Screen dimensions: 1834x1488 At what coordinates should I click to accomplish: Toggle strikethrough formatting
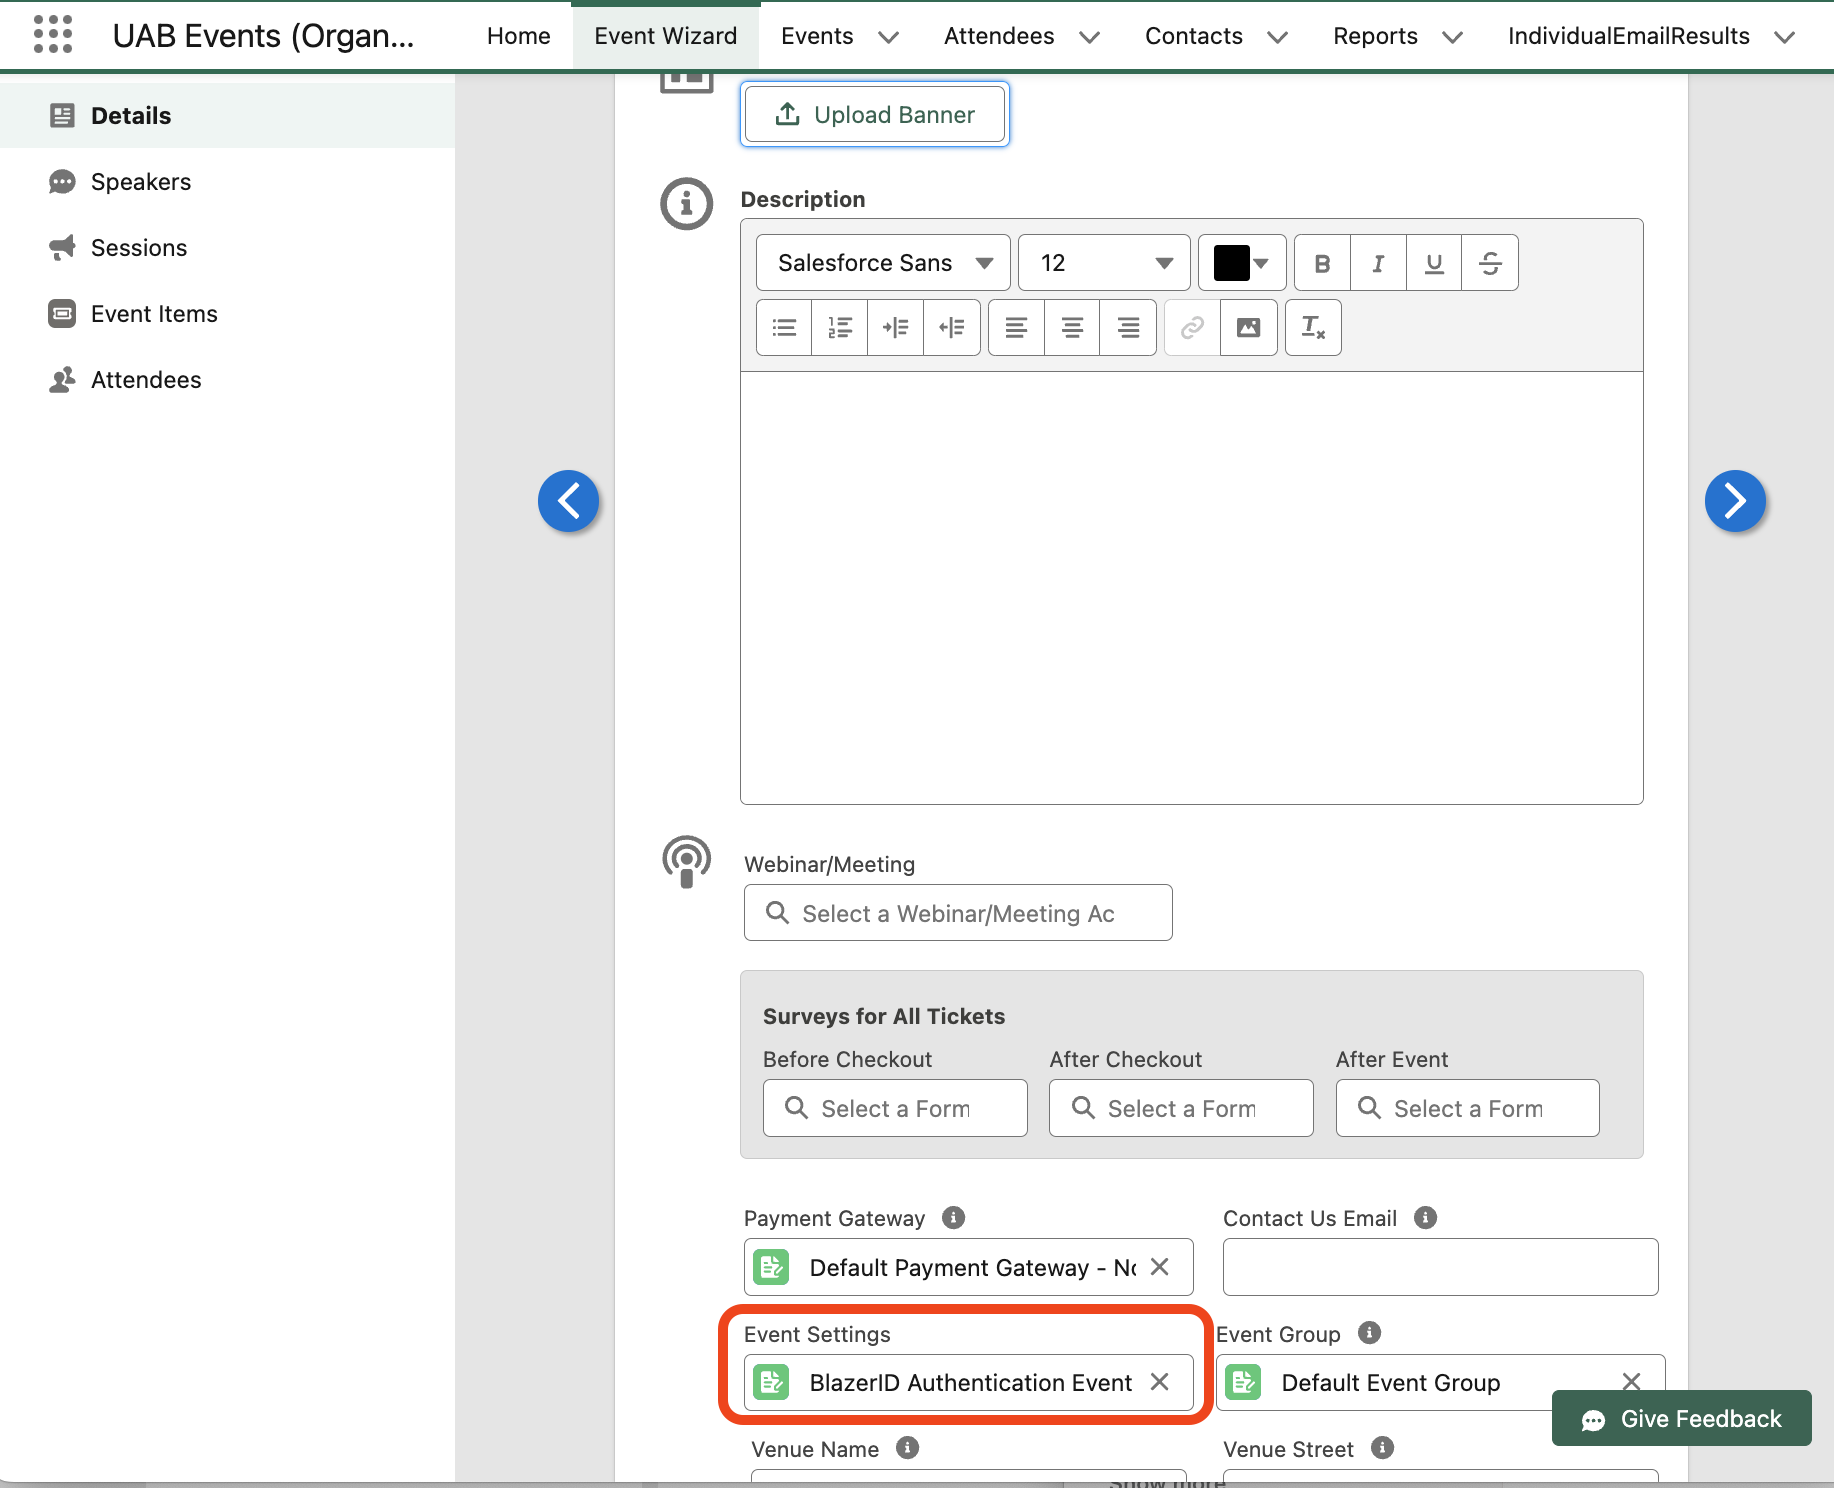click(x=1490, y=262)
